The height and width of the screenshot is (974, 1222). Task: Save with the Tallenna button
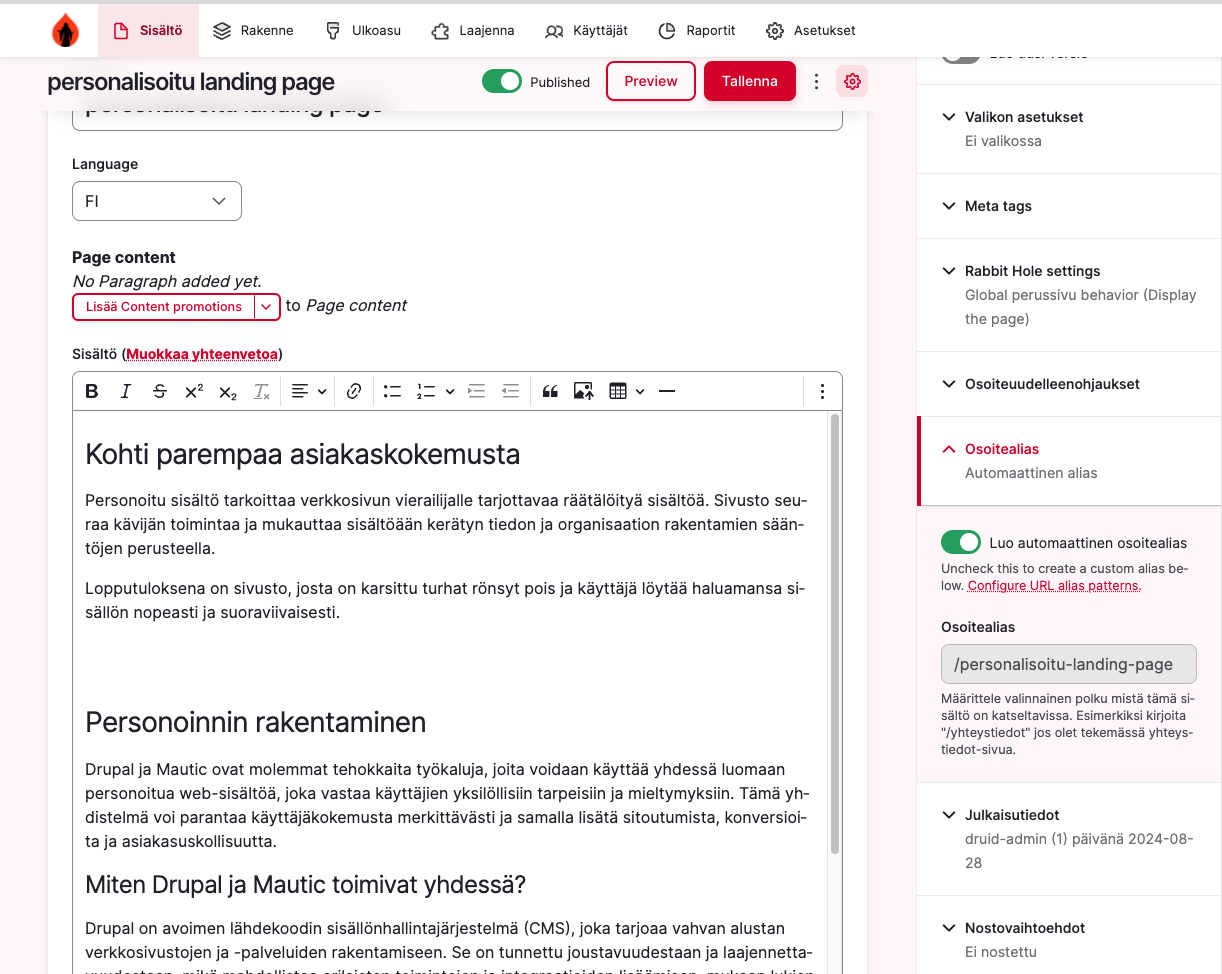pyautogui.click(x=750, y=81)
